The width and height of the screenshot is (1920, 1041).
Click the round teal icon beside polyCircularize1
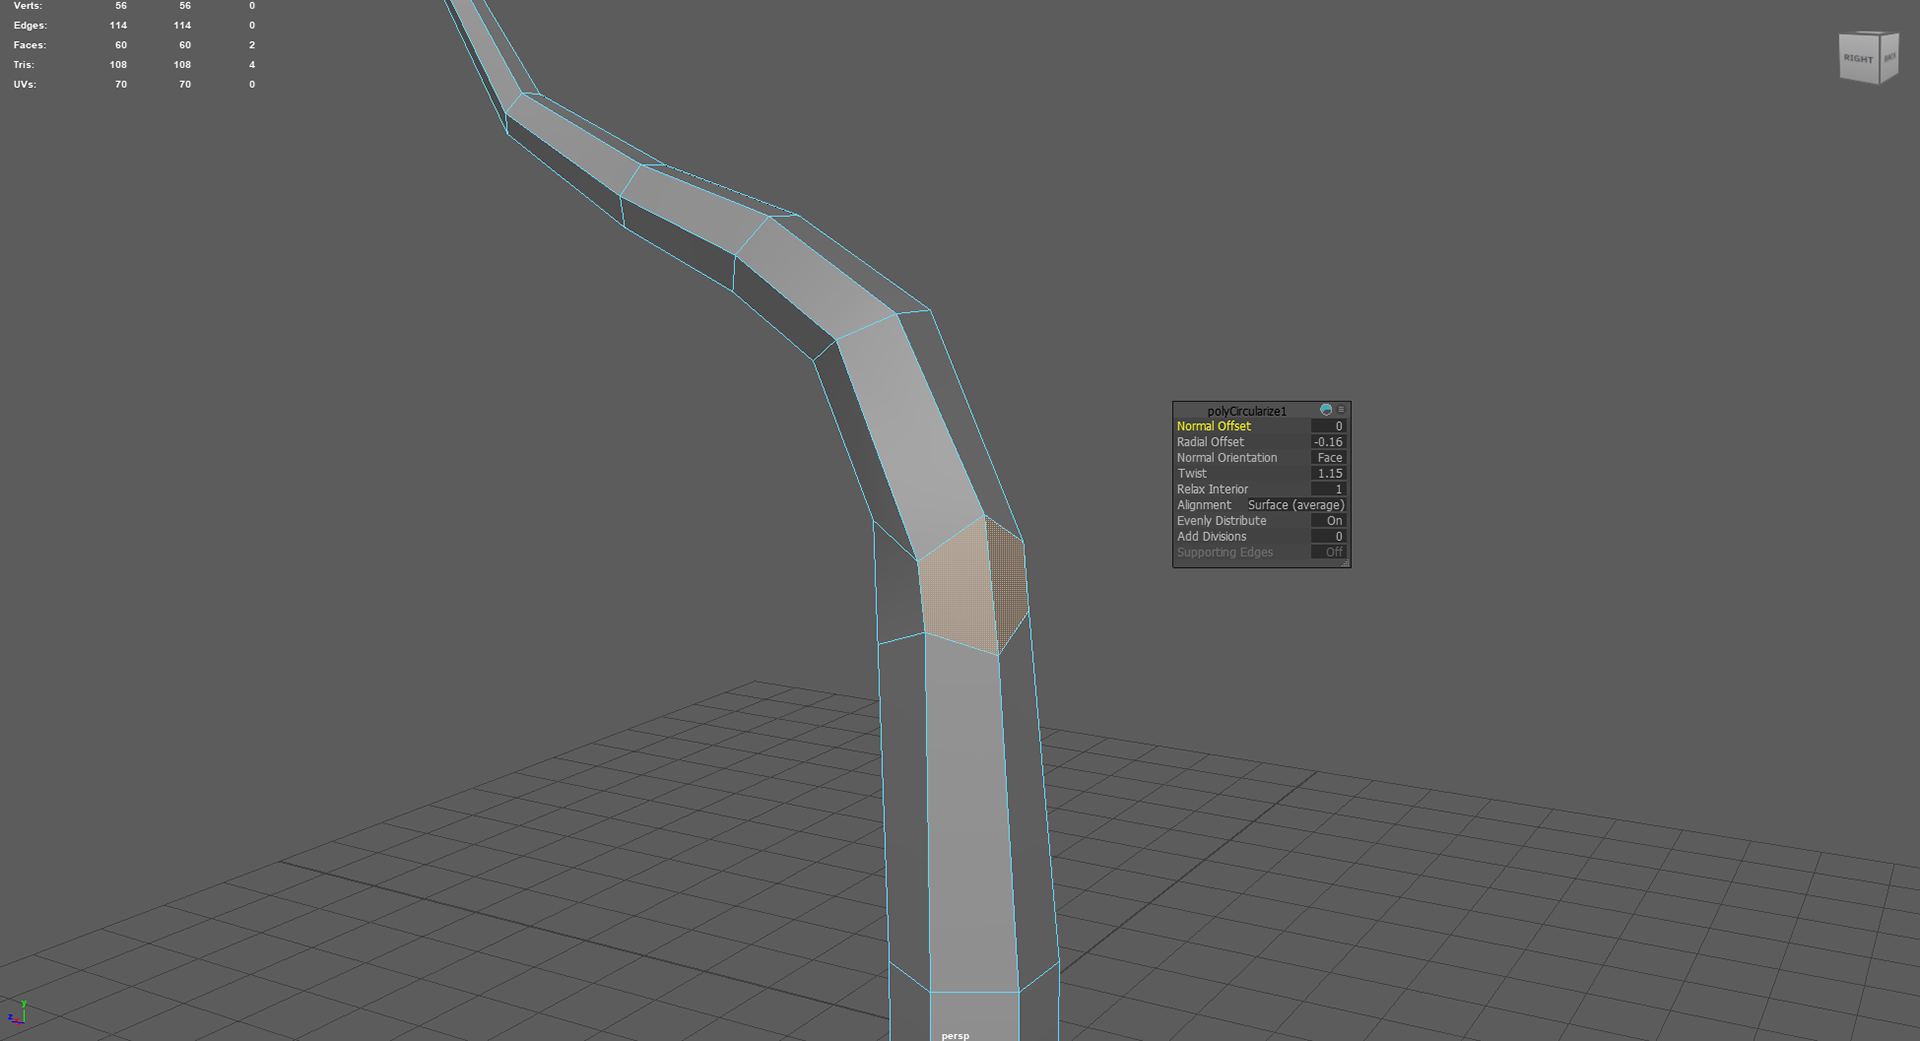point(1326,410)
